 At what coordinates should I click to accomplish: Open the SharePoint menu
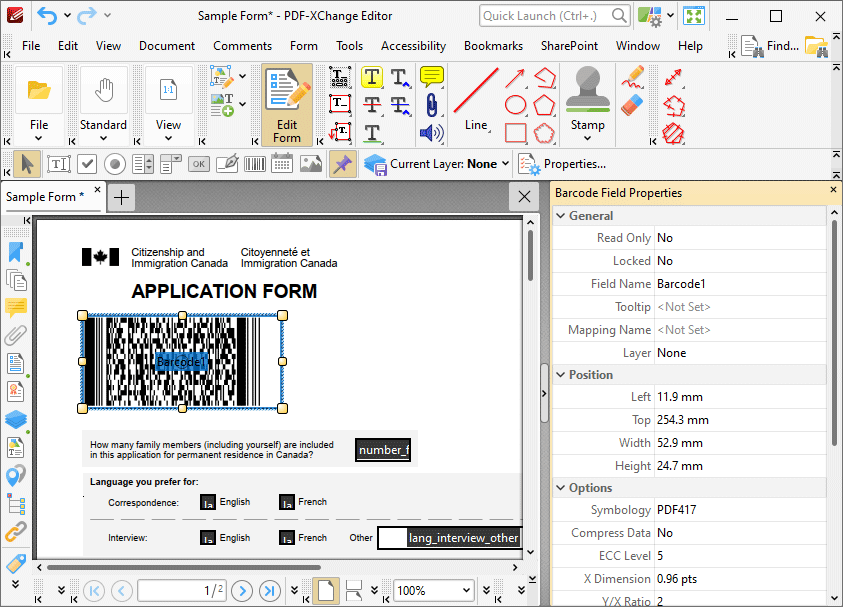pyautogui.click(x=569, y=46)
